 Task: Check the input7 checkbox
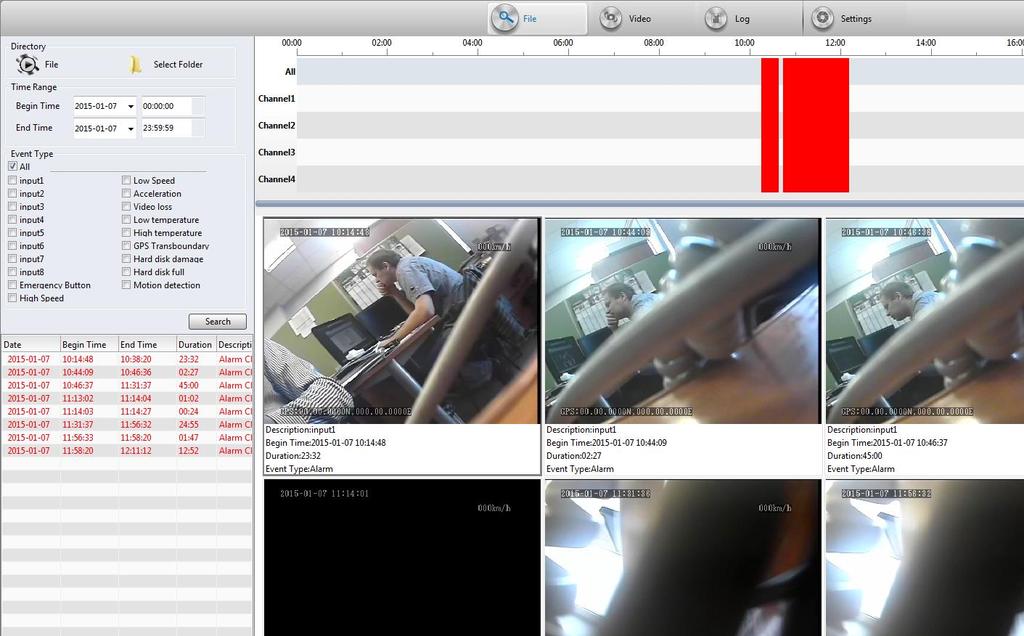coord(12,259)
